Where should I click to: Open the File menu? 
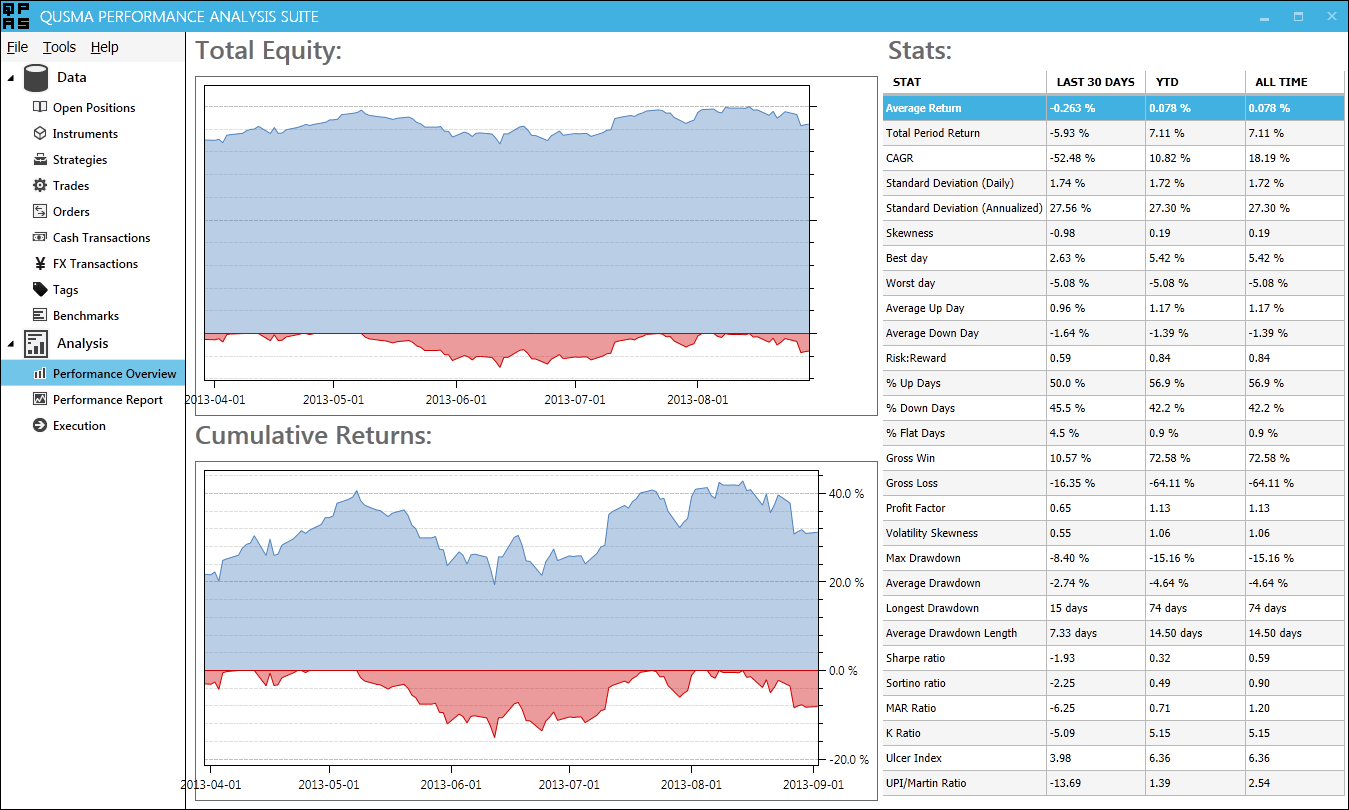[x=17, y=47]
